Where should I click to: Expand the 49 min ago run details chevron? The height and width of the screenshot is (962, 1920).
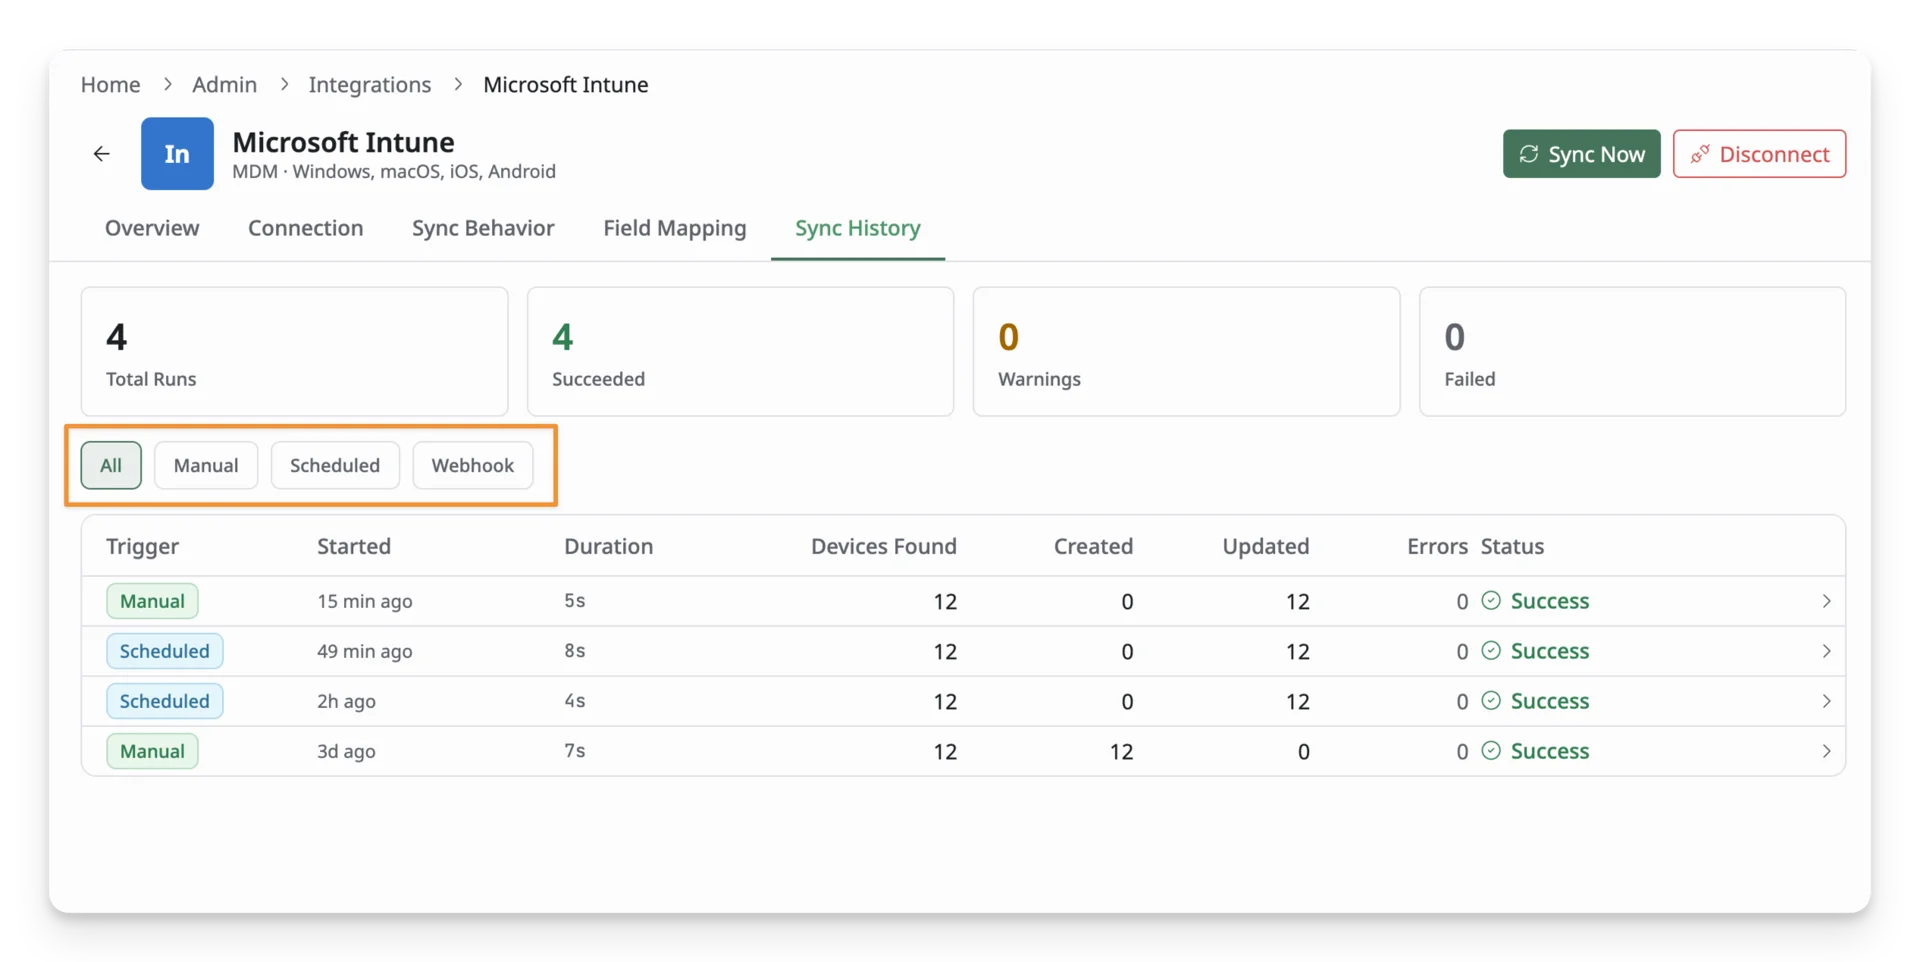pyautogui.click(x=1826, y=651)
